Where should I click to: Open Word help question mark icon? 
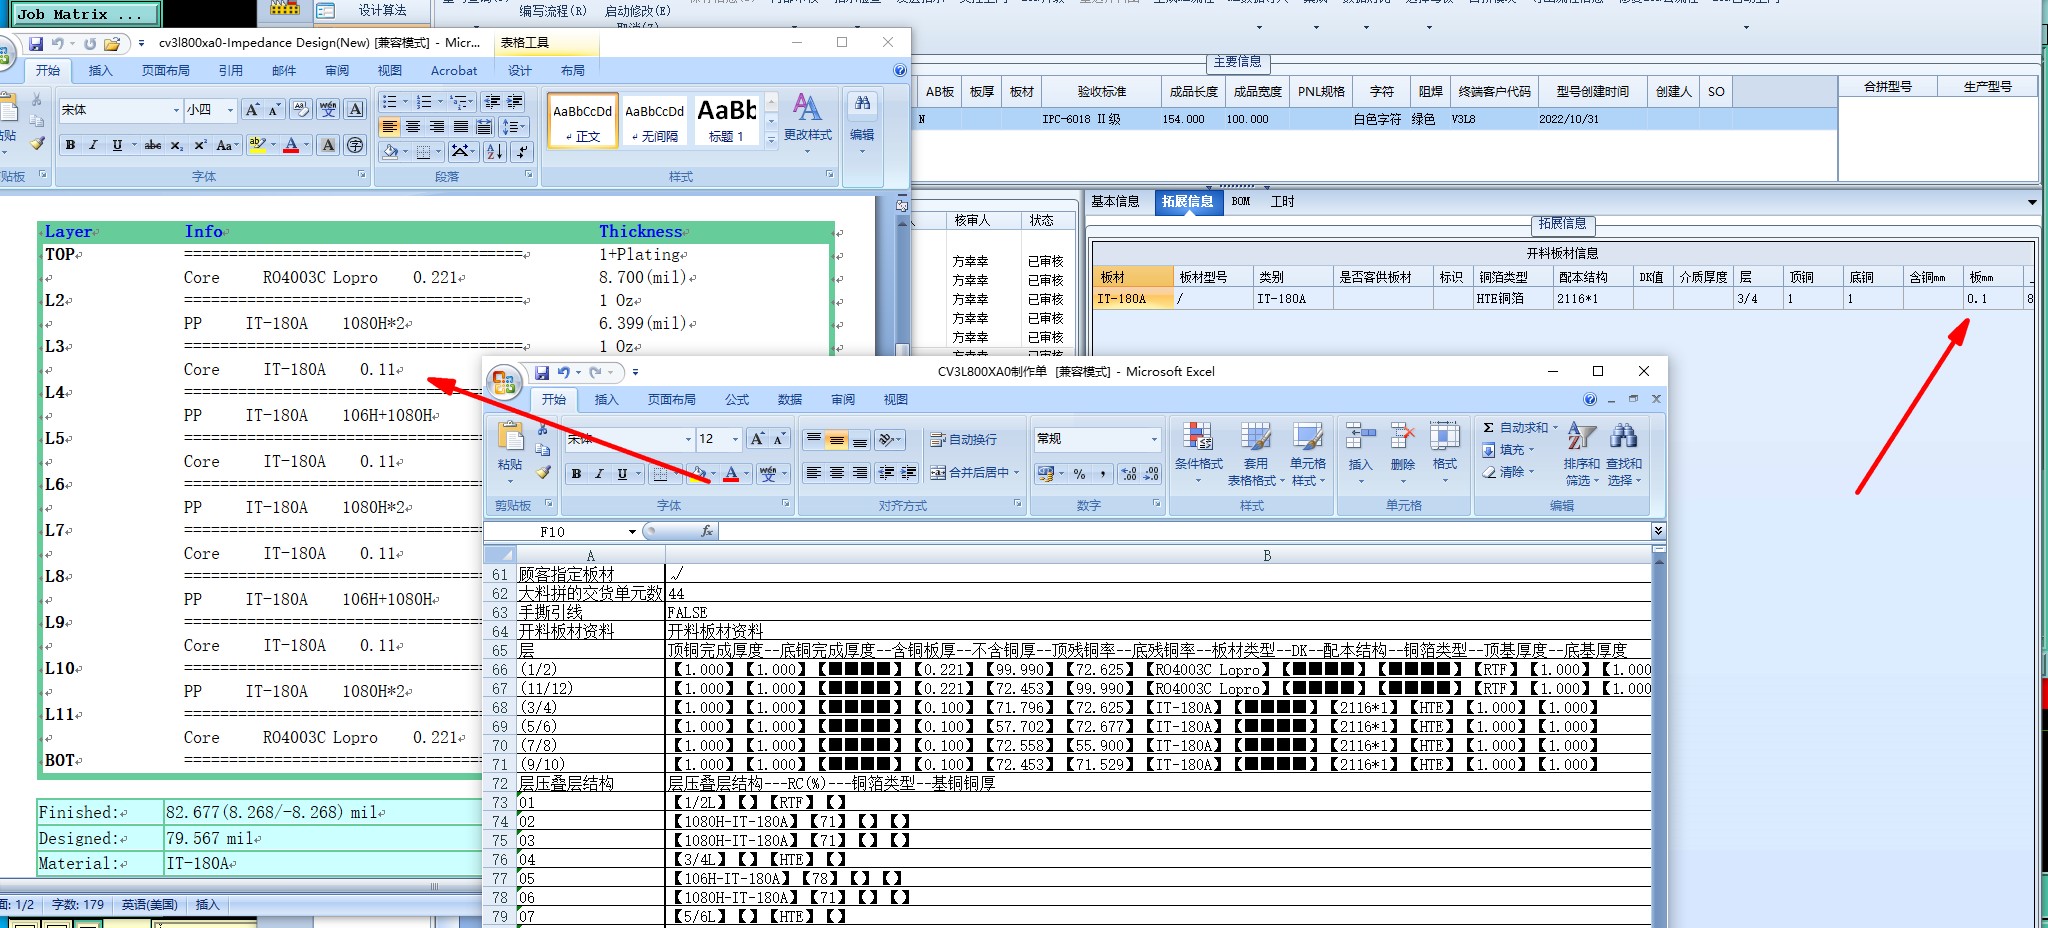(x=900, y=70)
